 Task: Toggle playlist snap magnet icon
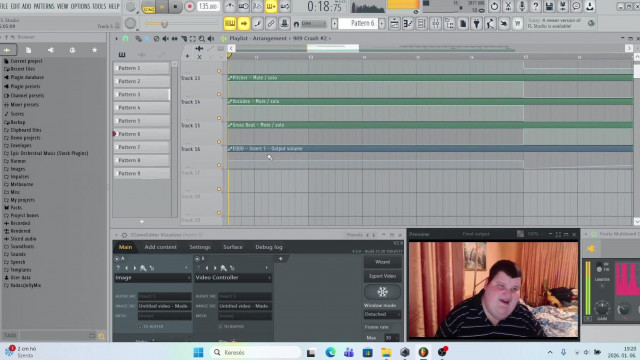coord(125,38)
